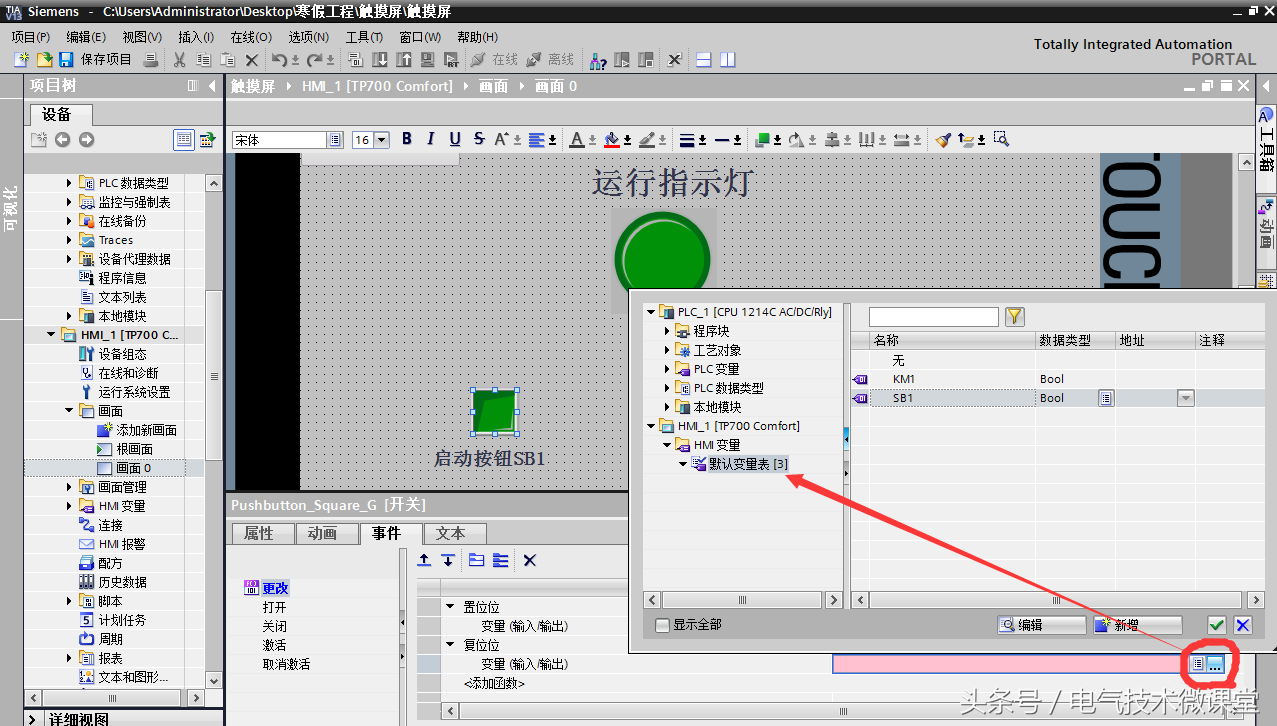Click the 新增 button in popup
The height and width of the screenshot is (726, 1277).
[1137, 625]
